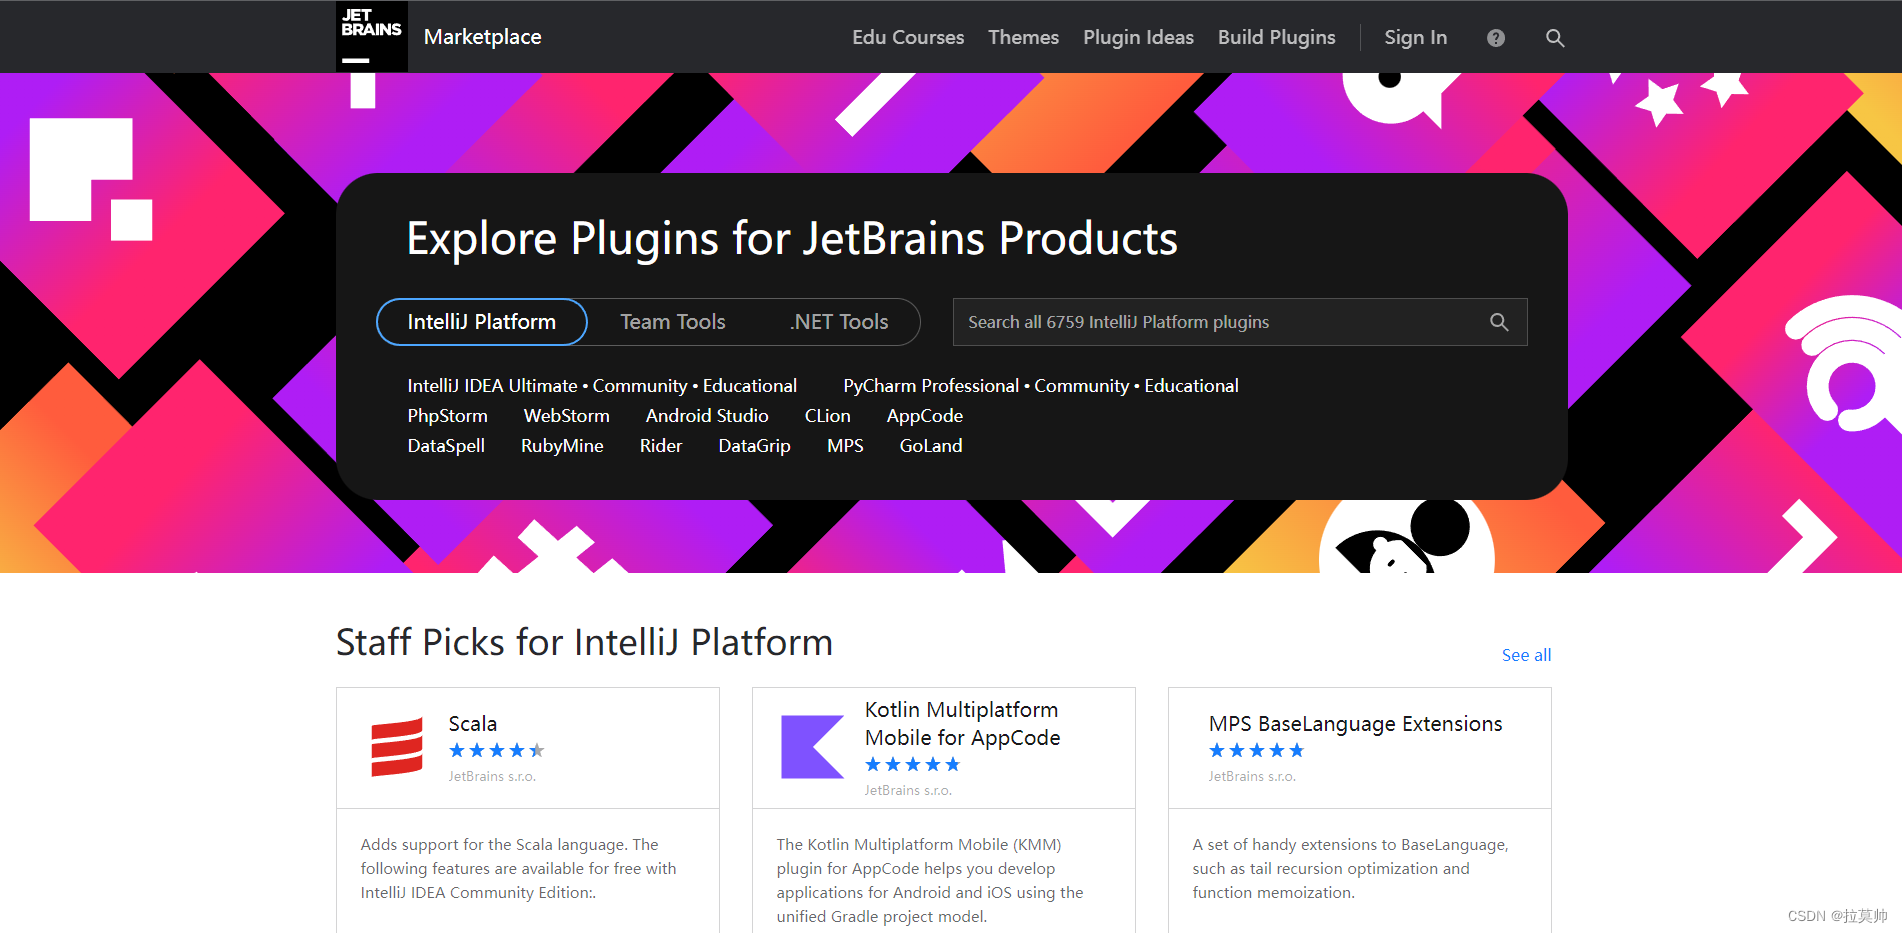This screenshot has width=1902, height=933.
Task: Open the MPS product link
Action: (845, 446)
